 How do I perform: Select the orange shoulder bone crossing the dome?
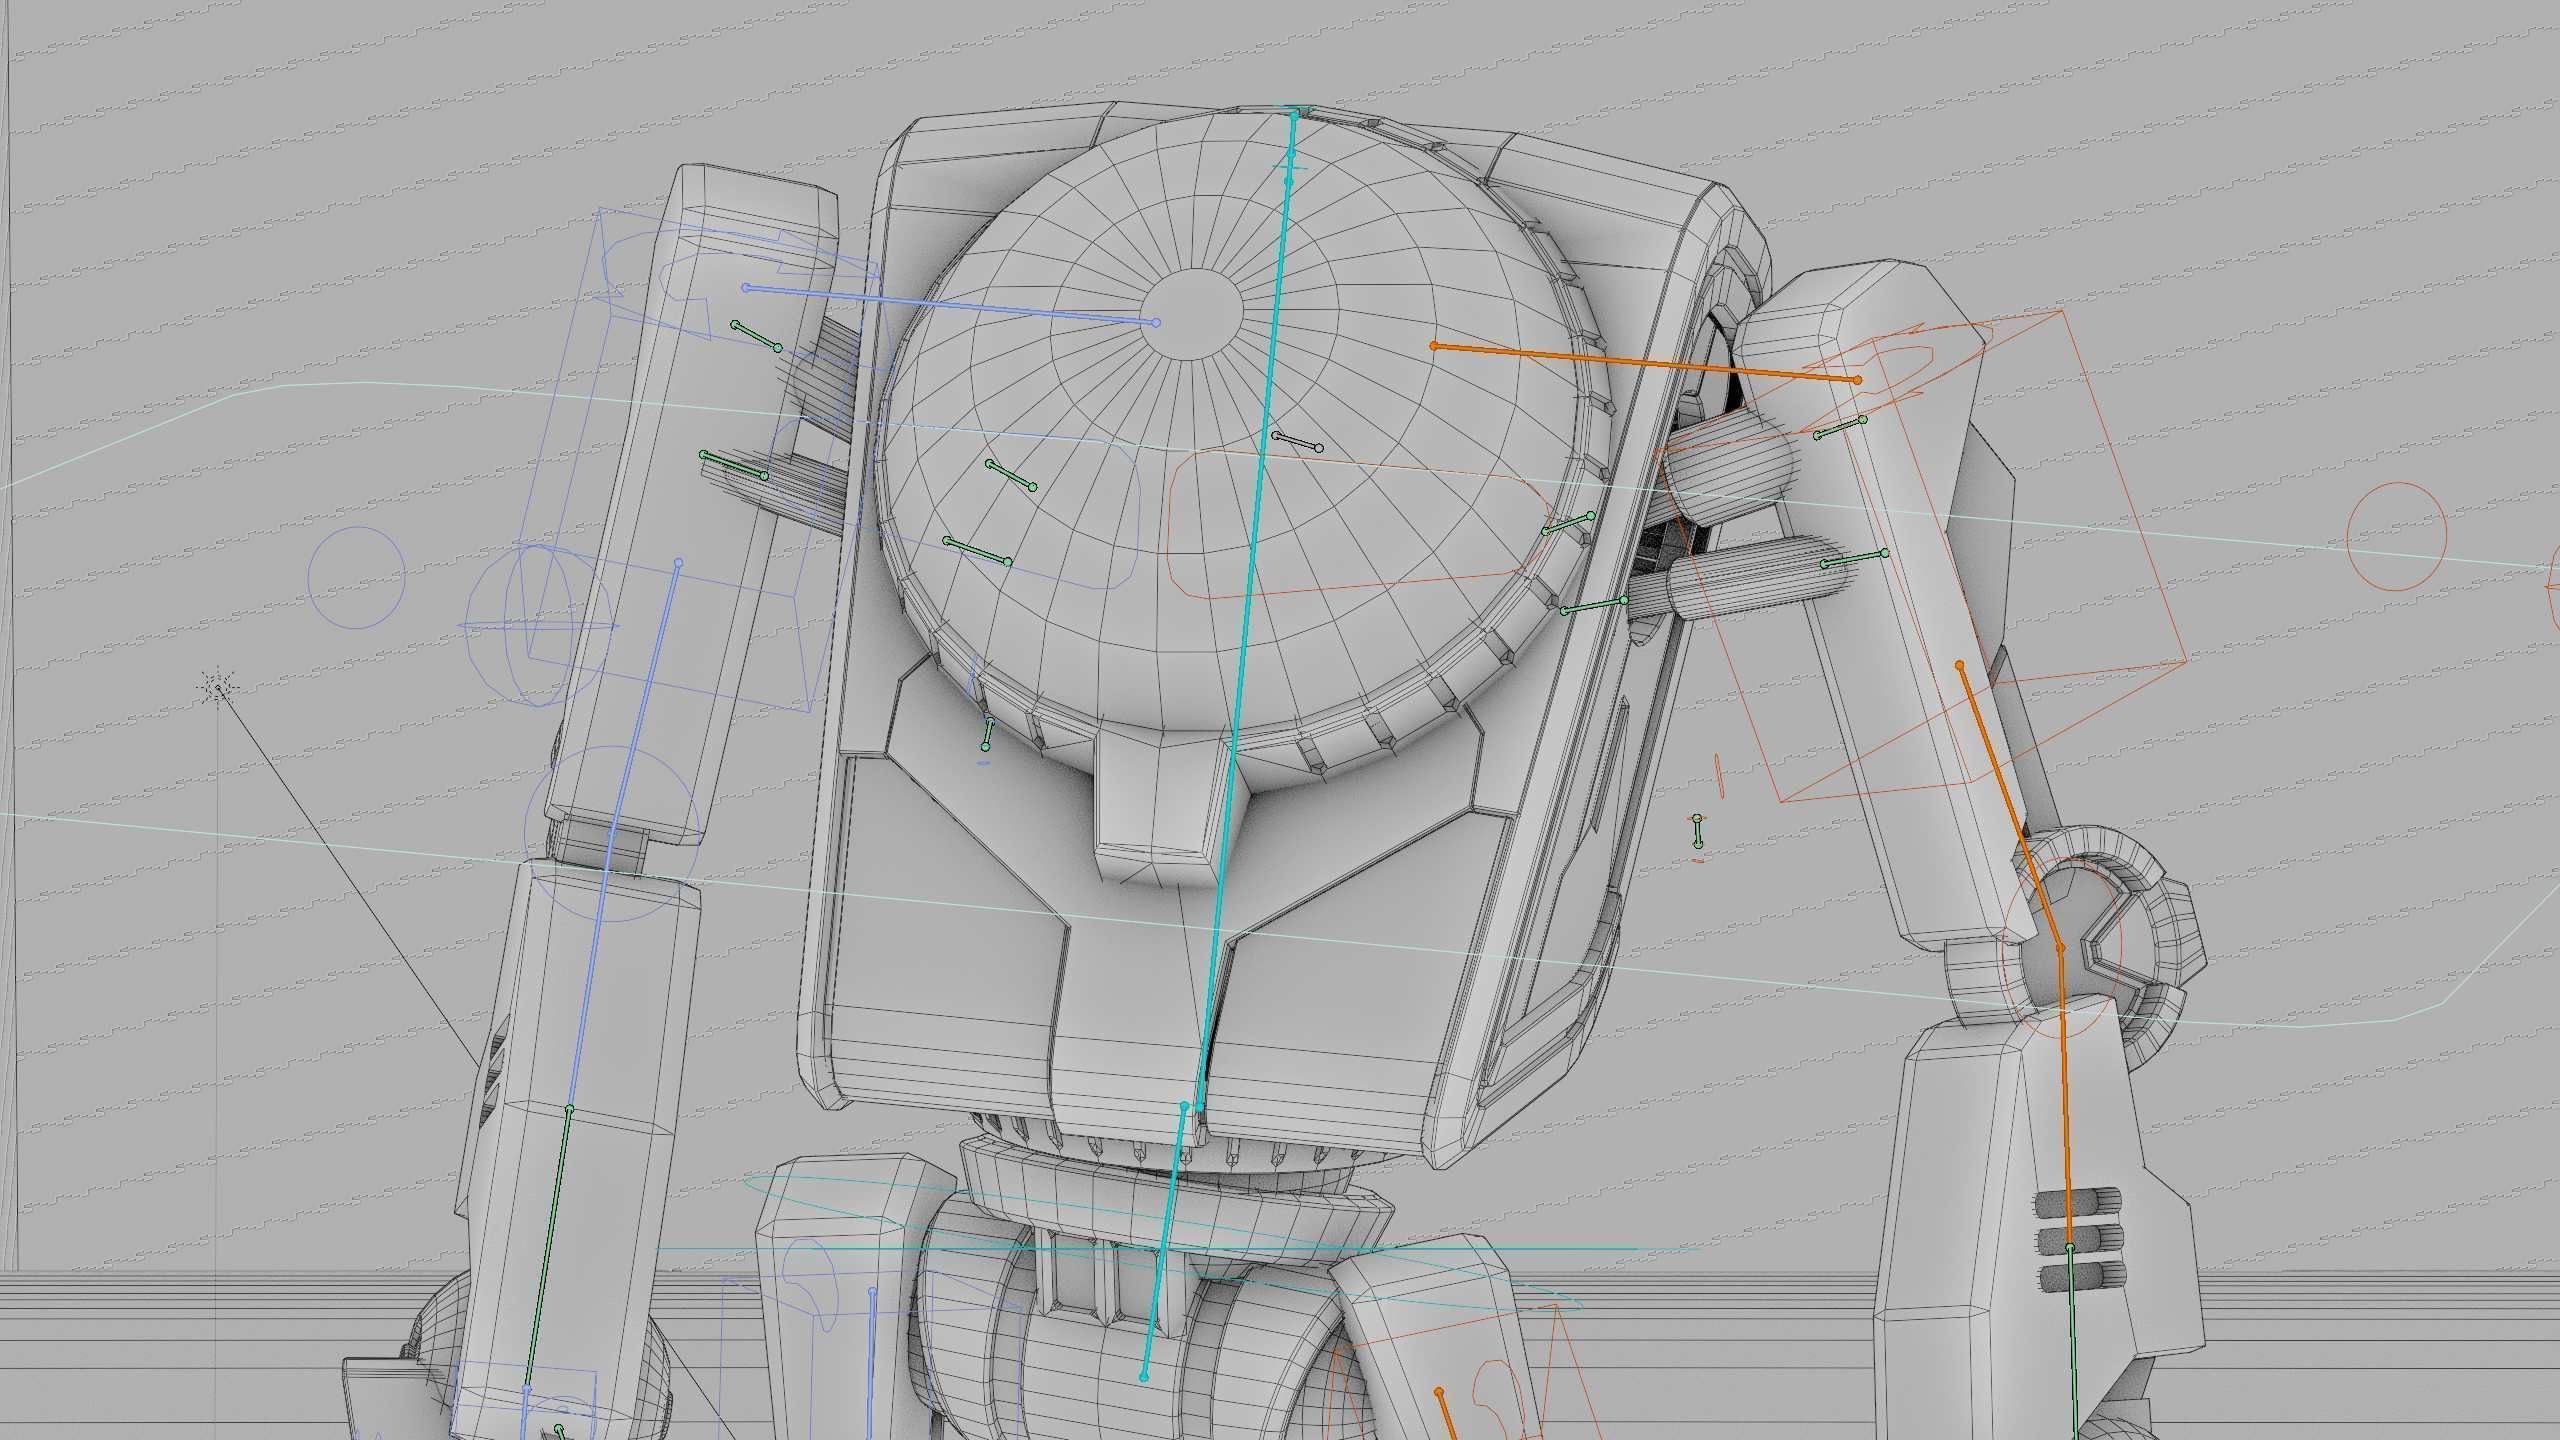pyautogui.click(x=1645, y=363)
